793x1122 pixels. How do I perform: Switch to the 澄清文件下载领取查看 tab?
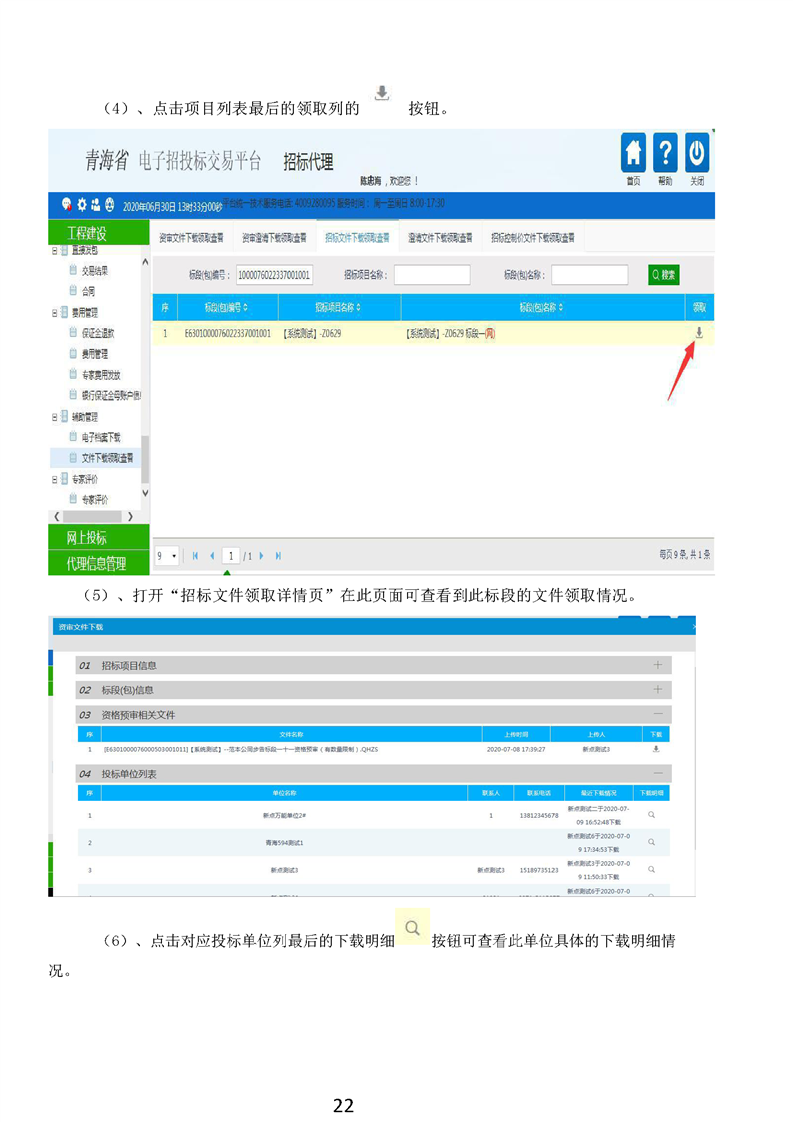(441, 238)
